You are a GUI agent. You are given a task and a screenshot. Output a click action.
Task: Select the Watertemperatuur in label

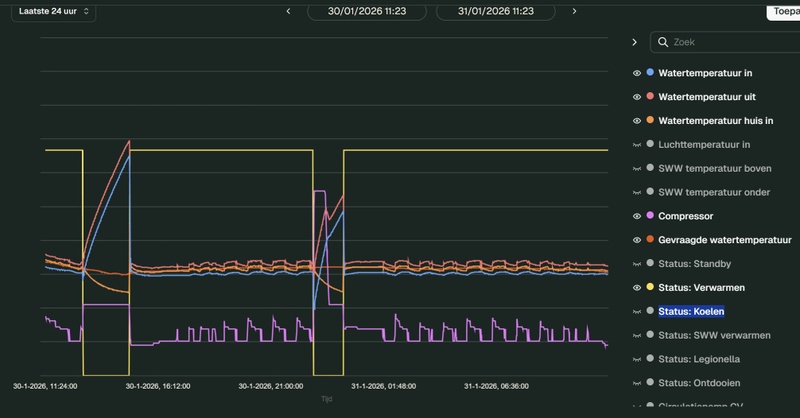[705, 73]
